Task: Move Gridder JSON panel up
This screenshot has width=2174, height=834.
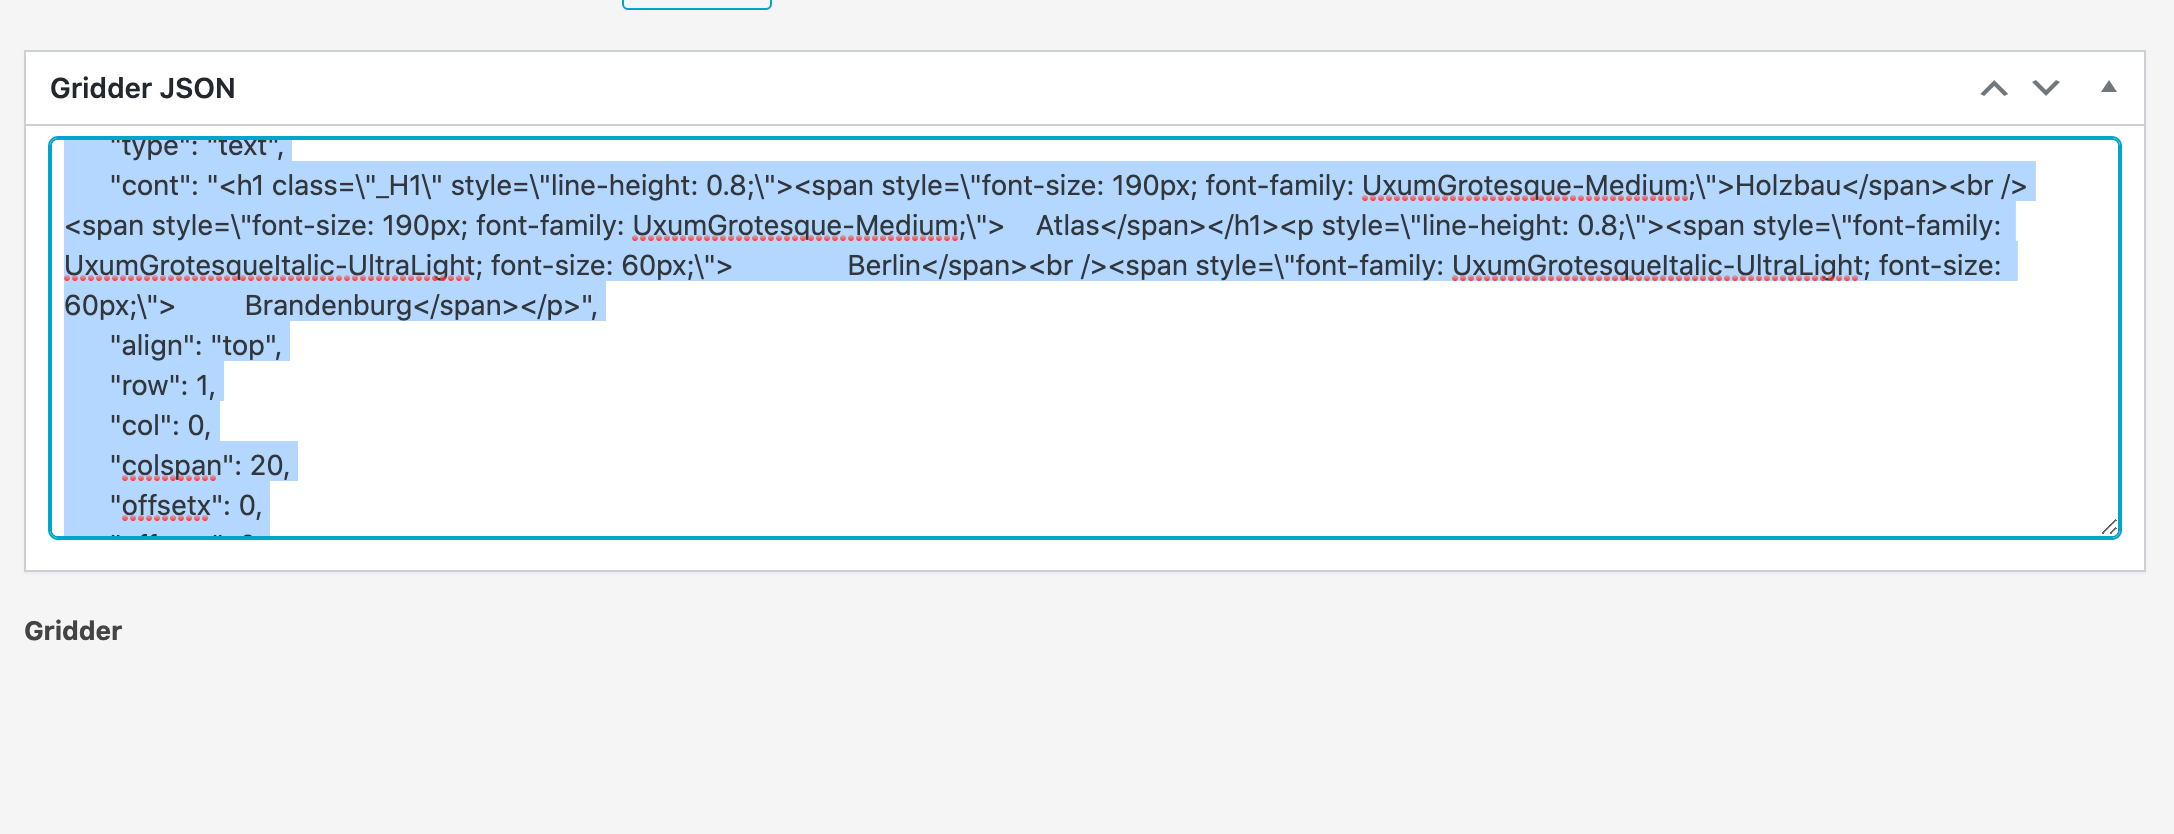Action: (1994, 88)
